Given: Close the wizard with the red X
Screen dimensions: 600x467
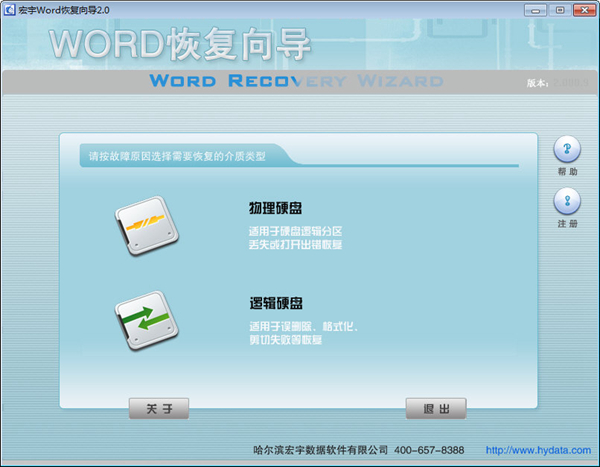Looking at the screenshot, I should pyautogui.click(x=584, y=10).
